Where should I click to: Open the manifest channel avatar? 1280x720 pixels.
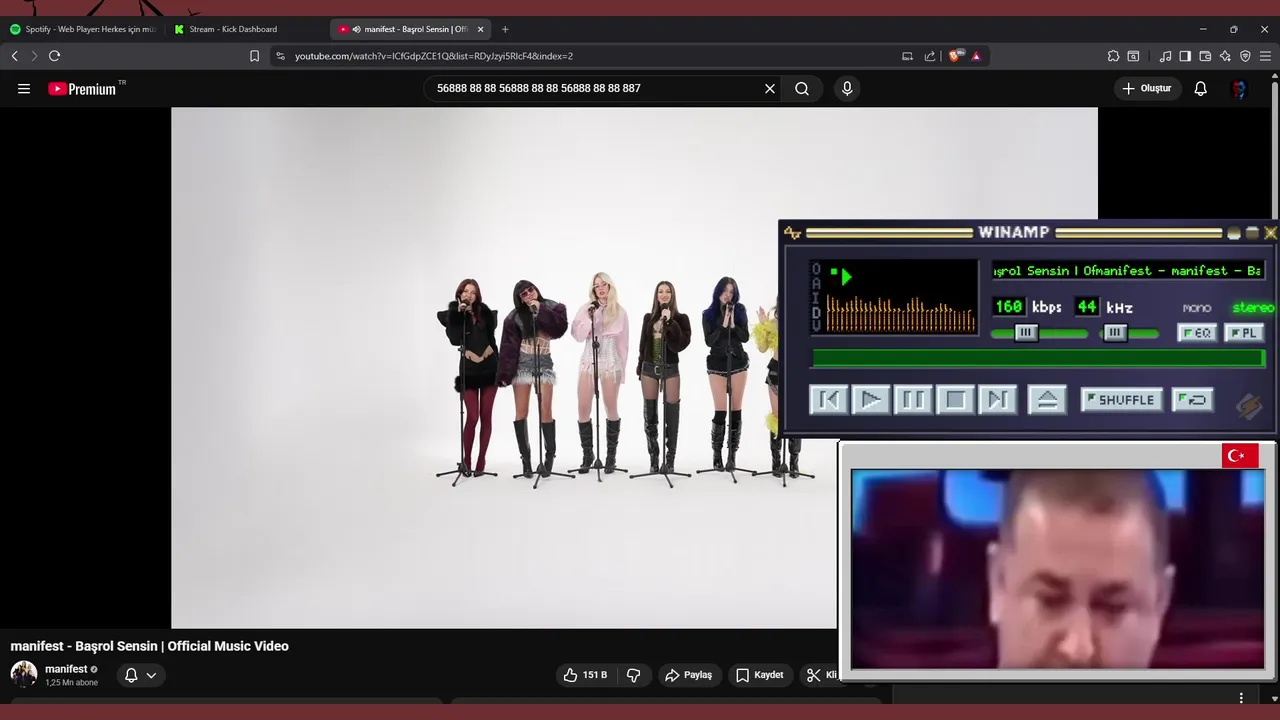[x=24, y=675]
